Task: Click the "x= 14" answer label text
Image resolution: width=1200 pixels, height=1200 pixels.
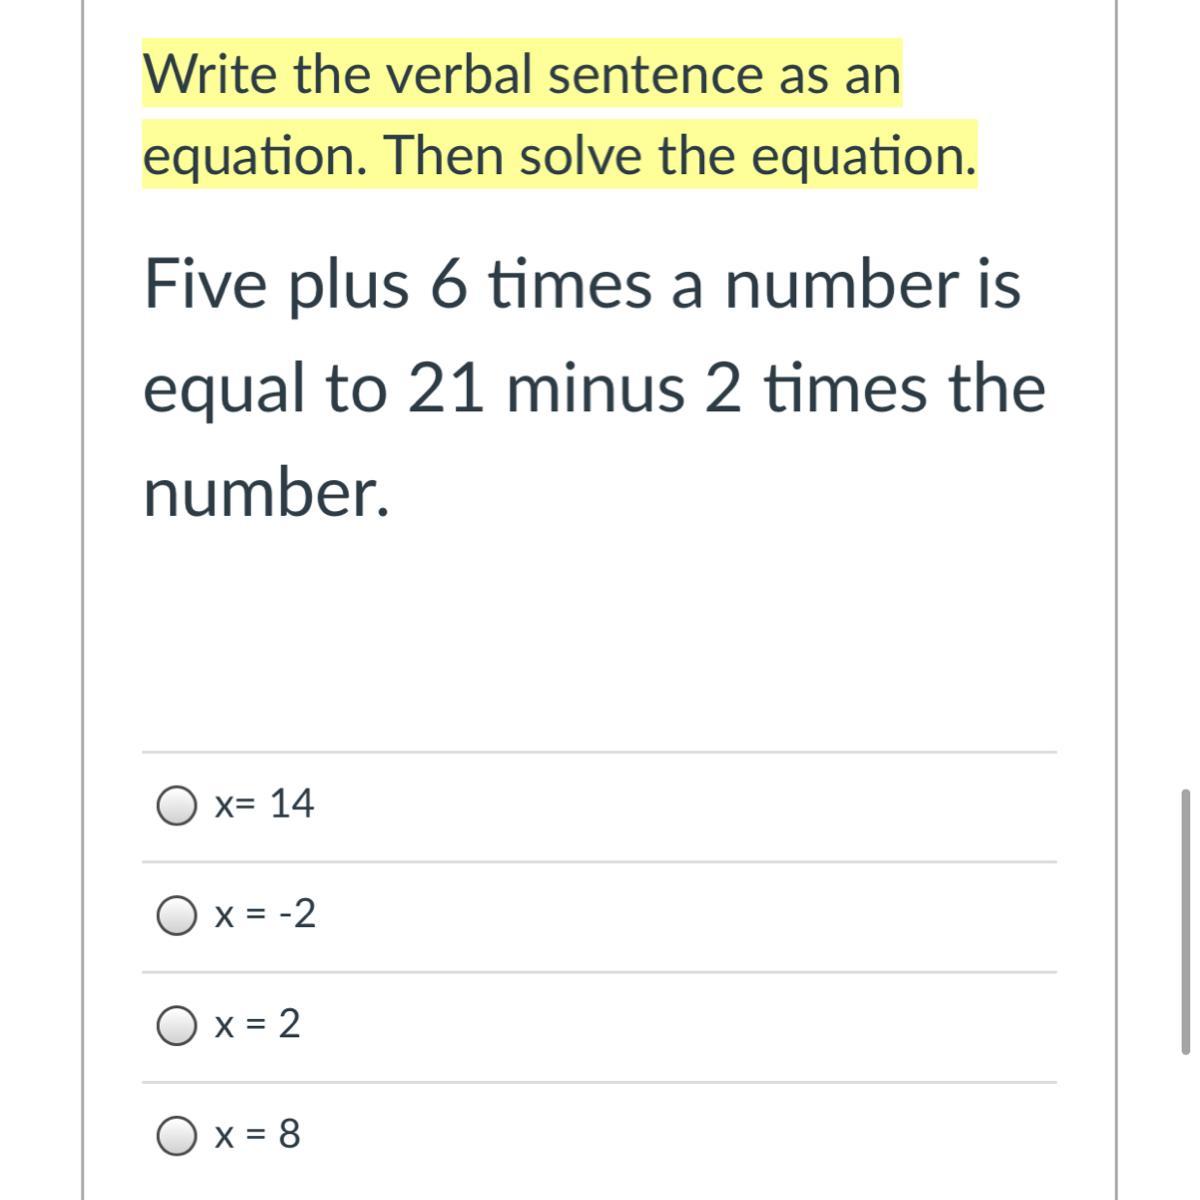Action: pyautogui.click(x=264, y=804)
